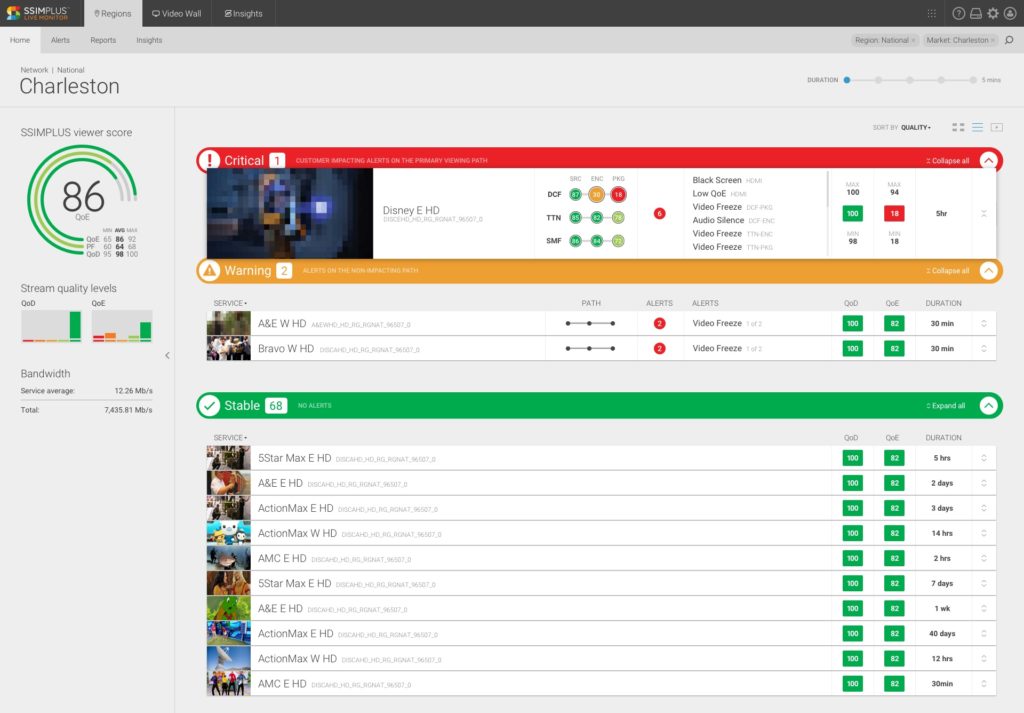
Task: Click Expand all in Stable section
Action: [946, 406]
